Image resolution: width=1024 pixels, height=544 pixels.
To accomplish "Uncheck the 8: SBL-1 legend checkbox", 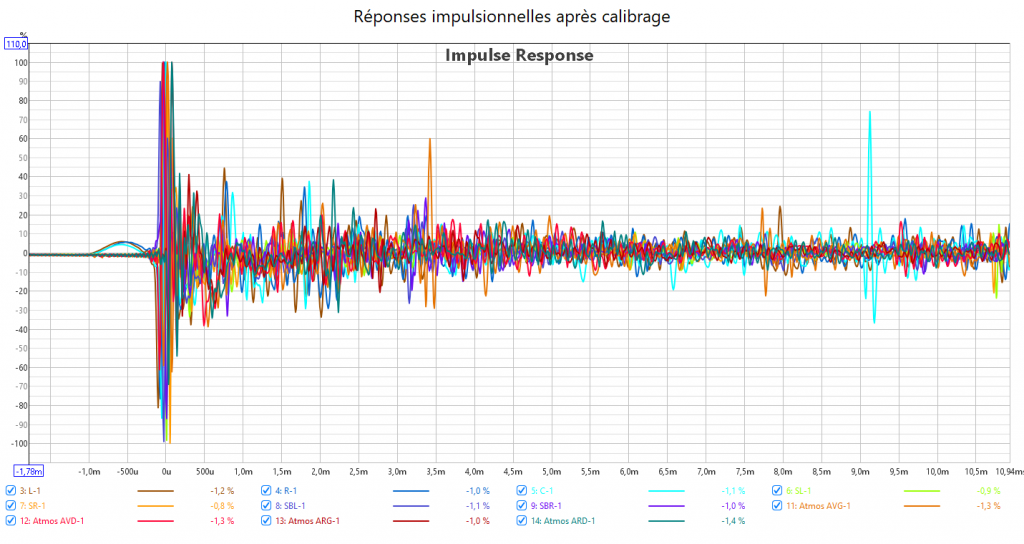I will point(267,506).
